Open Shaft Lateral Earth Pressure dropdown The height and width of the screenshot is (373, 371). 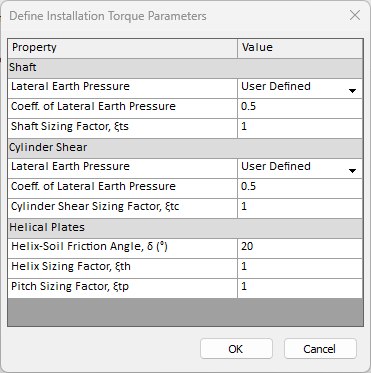pyautogui.click(x=352, y=91)
